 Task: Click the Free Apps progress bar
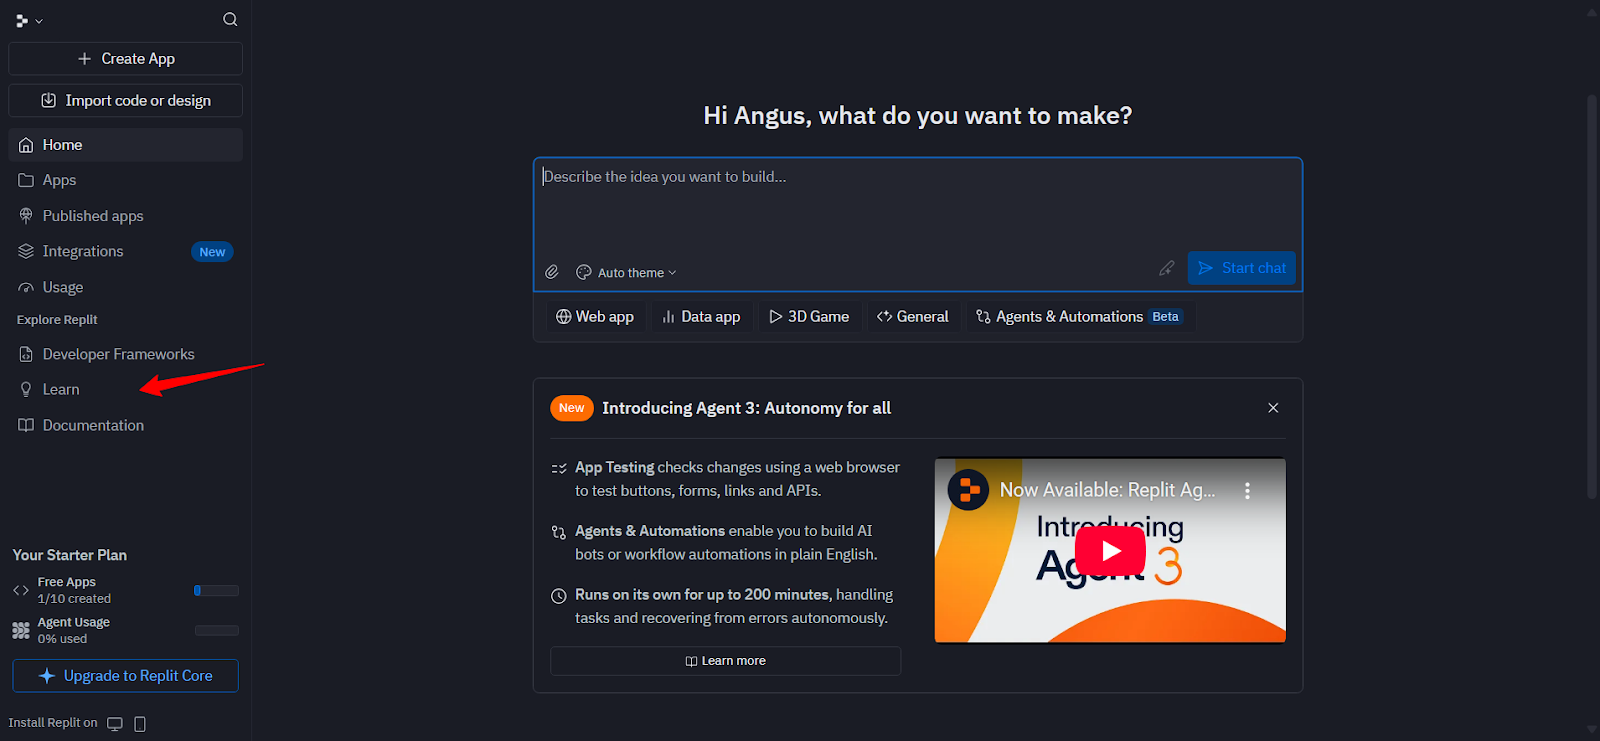click(216, 591)
